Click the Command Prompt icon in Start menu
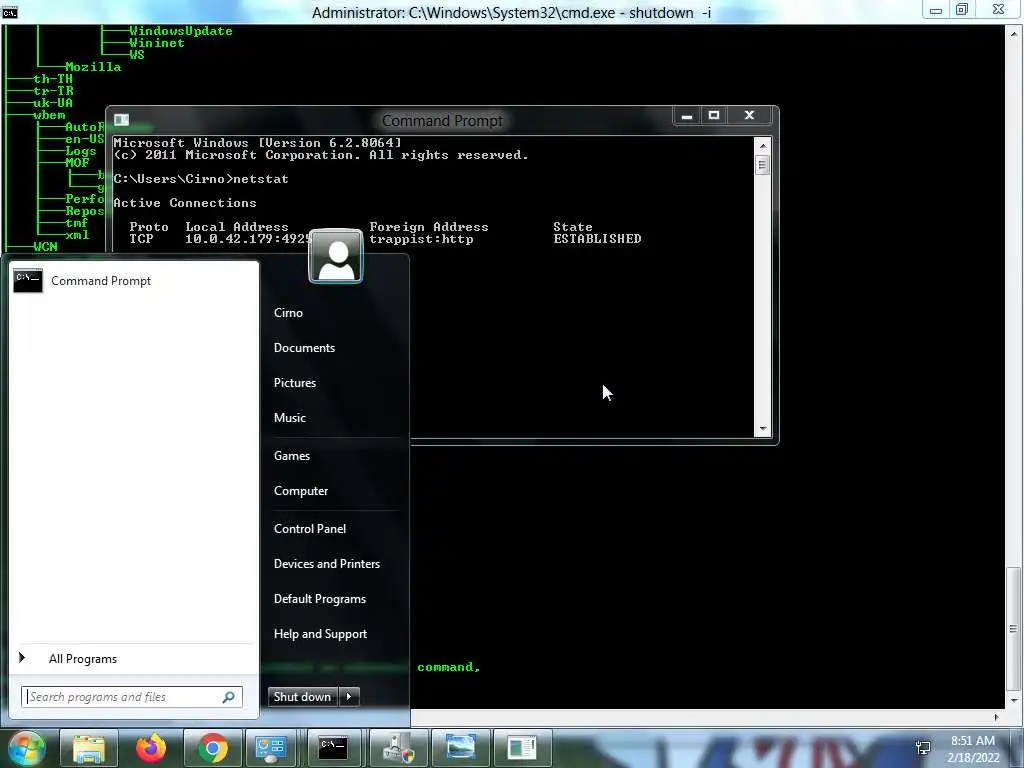This screenshot has width=1024, height=768. coord(28,280)
